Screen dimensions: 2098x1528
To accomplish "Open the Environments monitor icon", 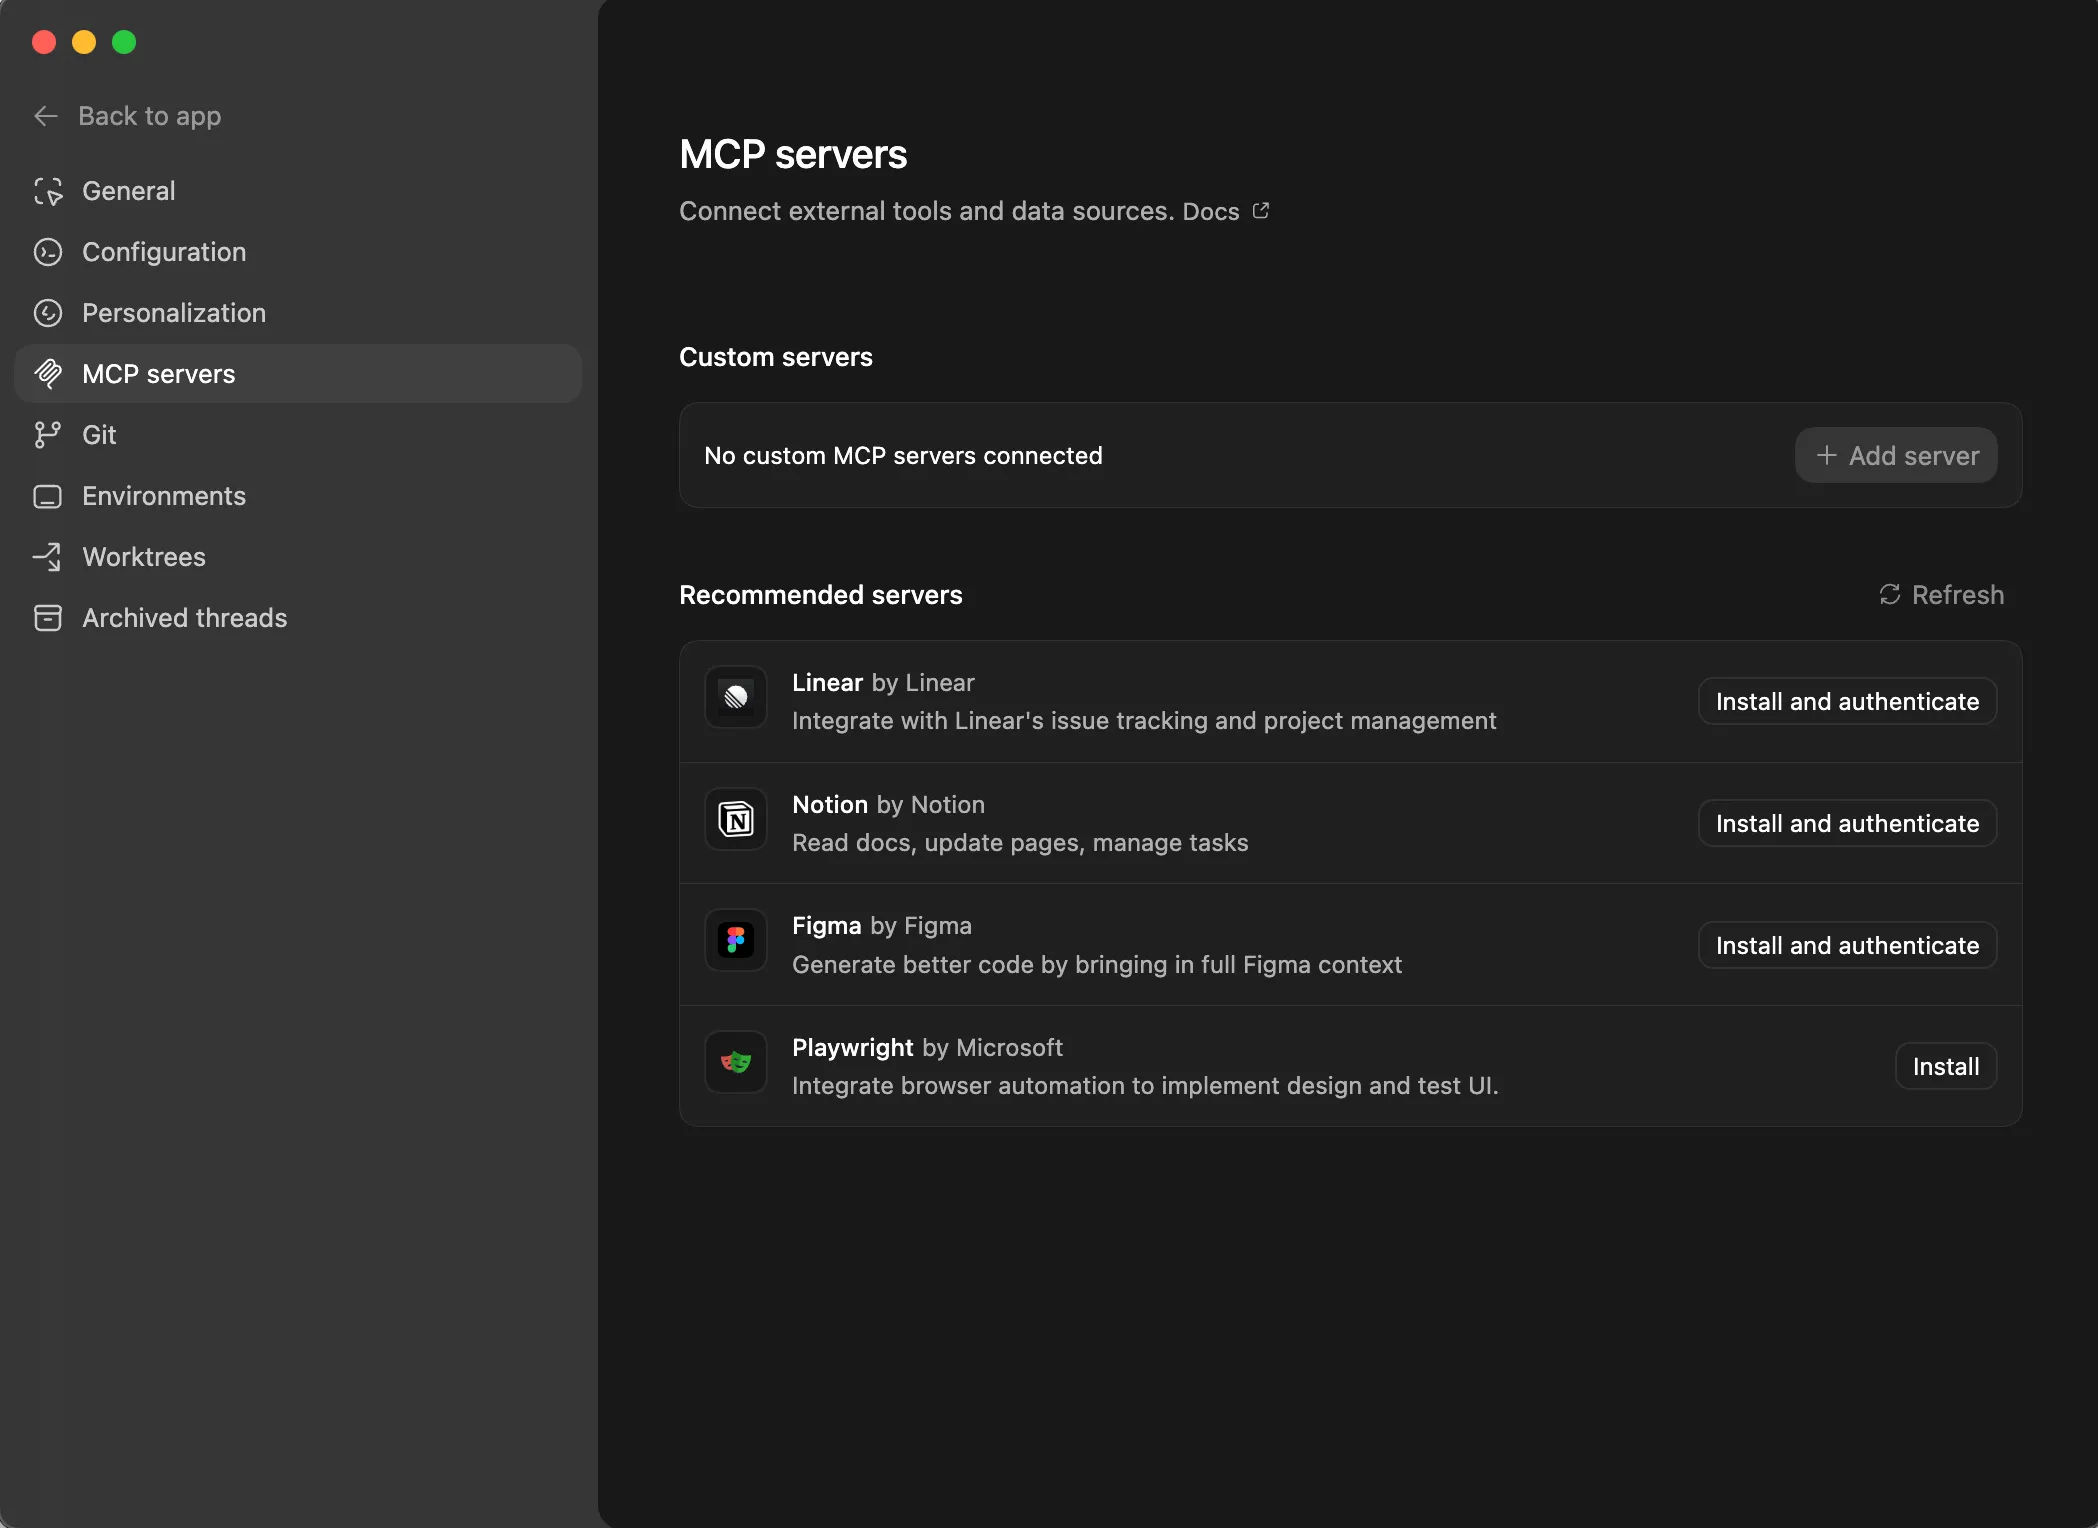I will click(48, 496).
